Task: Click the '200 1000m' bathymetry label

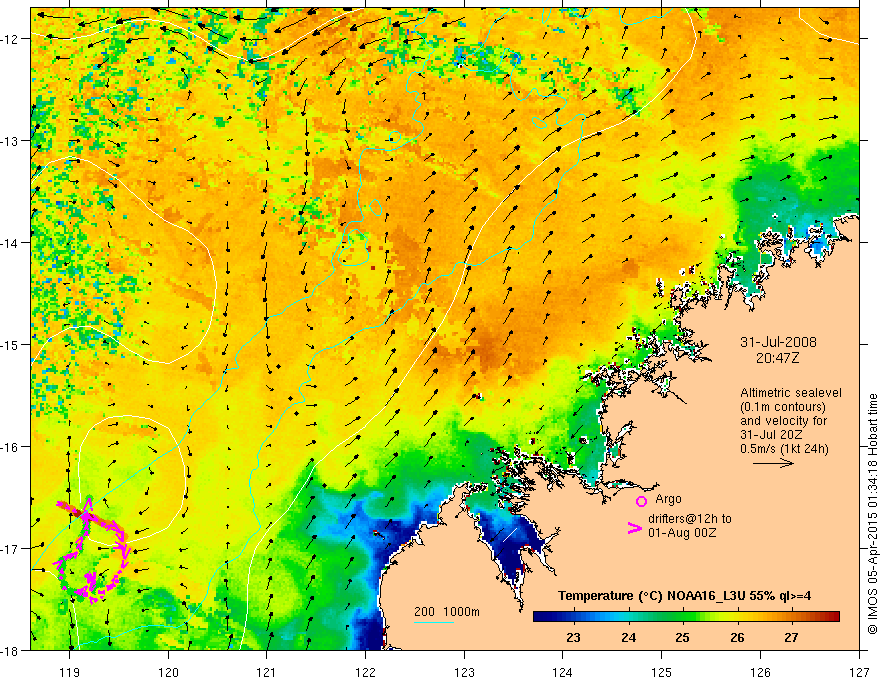Action: pyautogui.click(x=447, y=612)
